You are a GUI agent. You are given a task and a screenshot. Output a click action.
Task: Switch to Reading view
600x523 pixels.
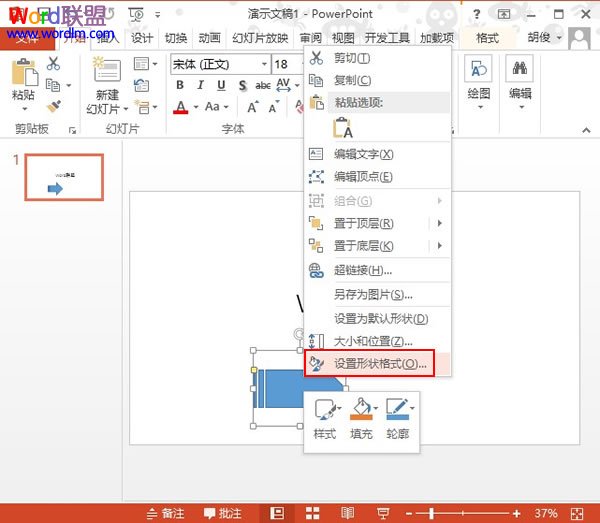pos(347,513)
